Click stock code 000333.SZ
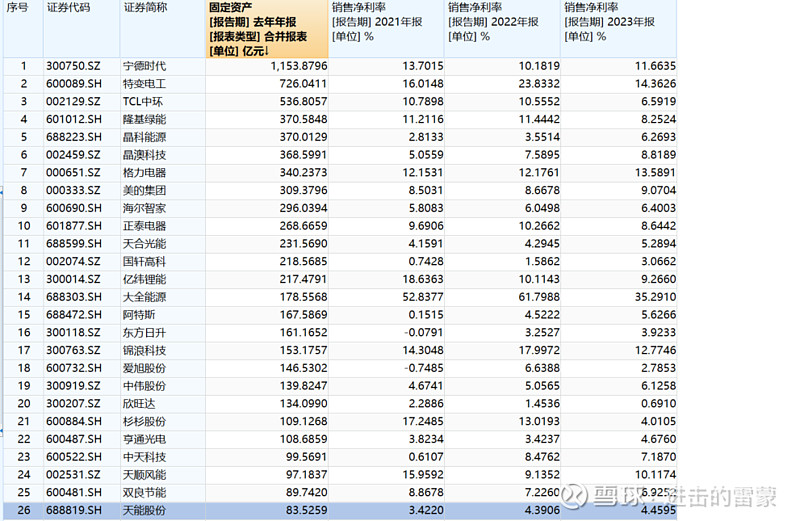 (x=73, y=190)
